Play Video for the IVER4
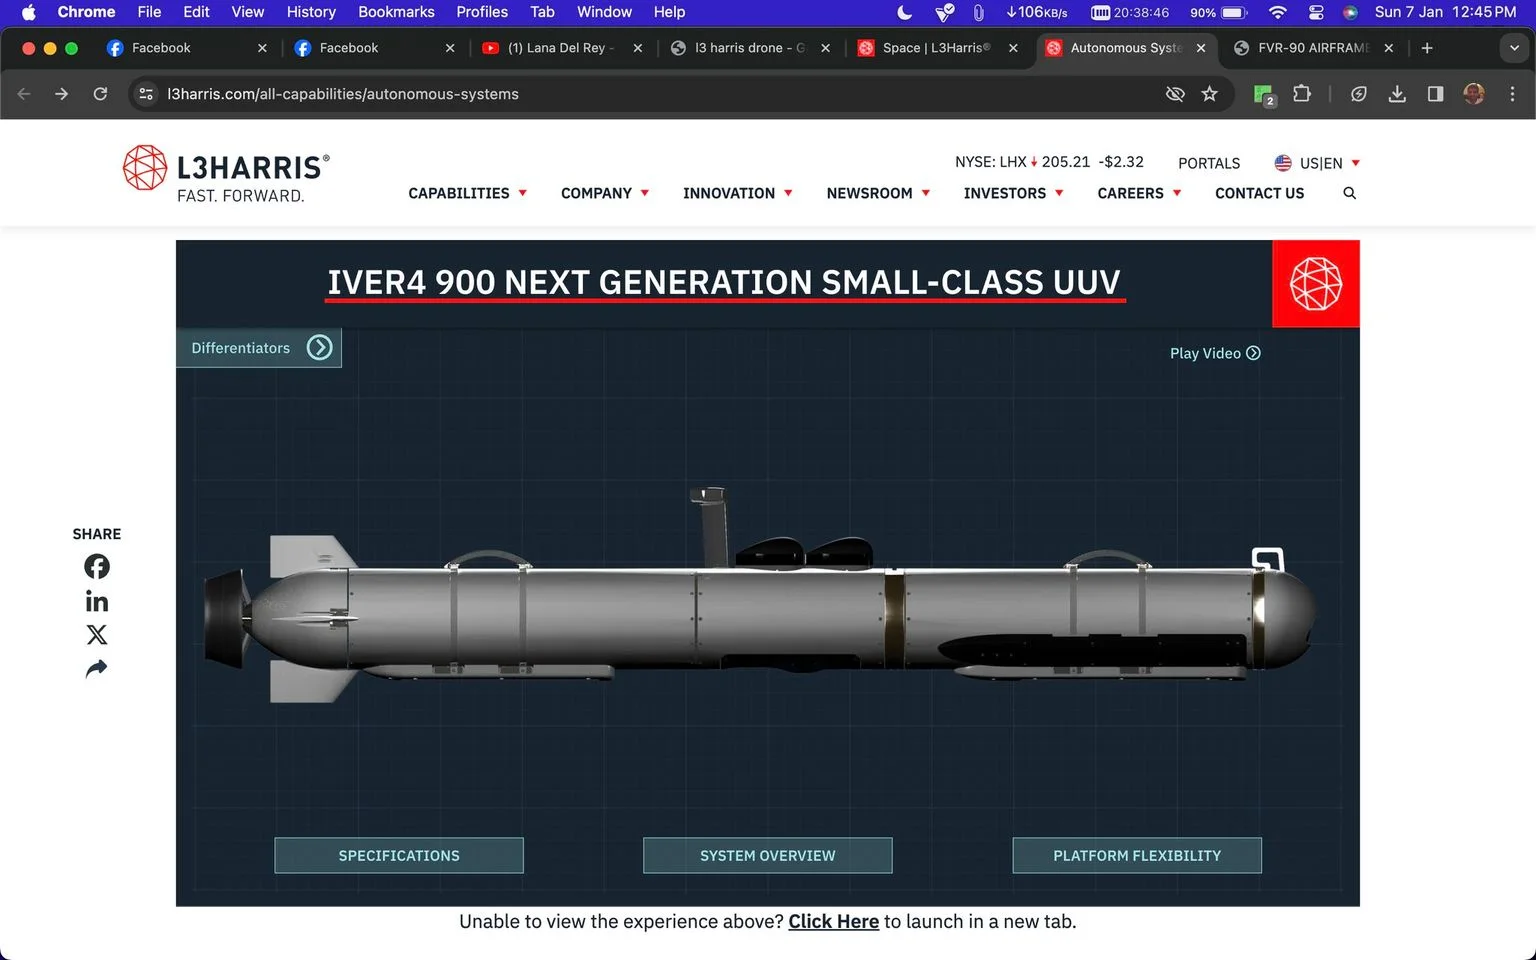This screenshot has height=960, width=1536. [x=1215, y=353]
